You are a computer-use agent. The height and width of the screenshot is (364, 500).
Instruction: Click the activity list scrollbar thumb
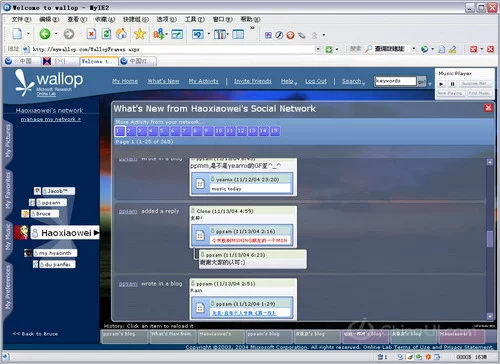tap(490, 239)
